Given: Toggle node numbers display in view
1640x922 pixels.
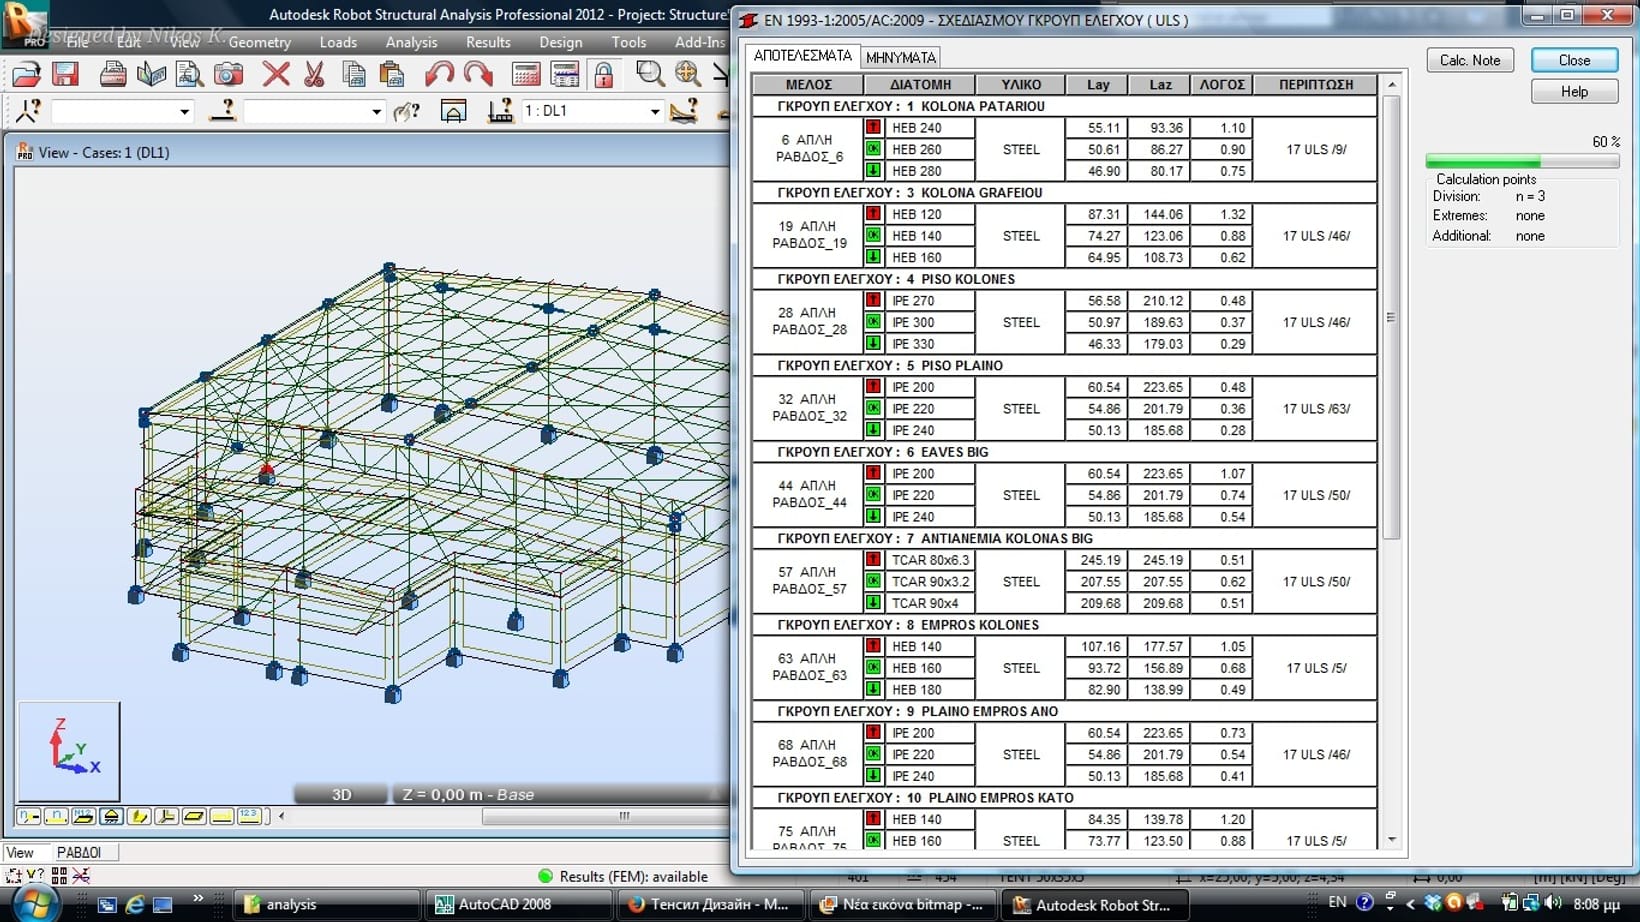Looking at the screenshot, I should pos(28,817).
